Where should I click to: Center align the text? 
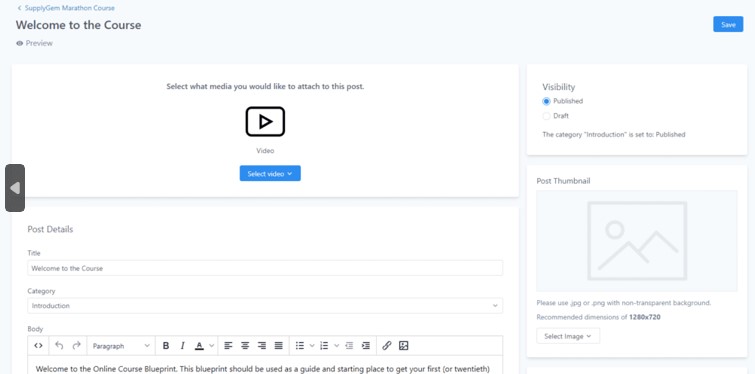[245, 346]
